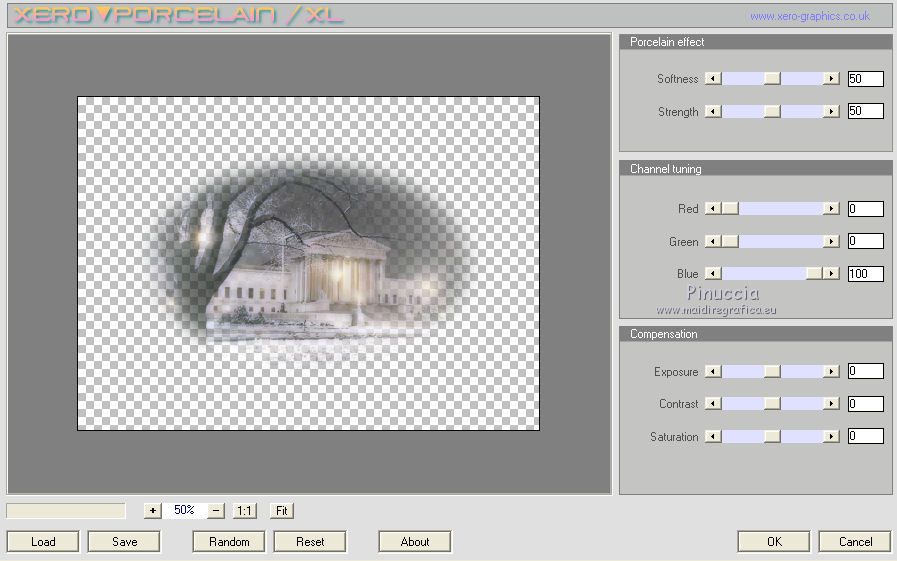Zoom out with the minus button
Viewport: 897px width, 561px height.
216,510
